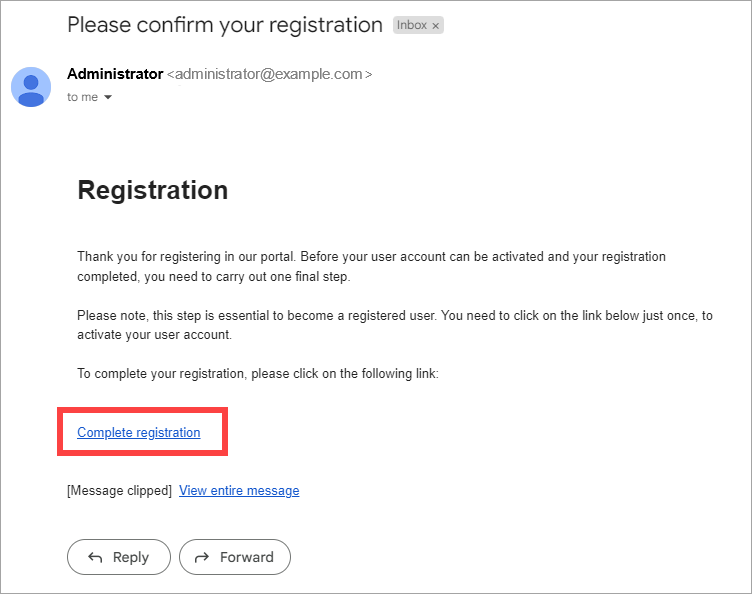Click the "to me" recipient text
752x594 pixels.
pyautogui.click(x=82, y=97)
